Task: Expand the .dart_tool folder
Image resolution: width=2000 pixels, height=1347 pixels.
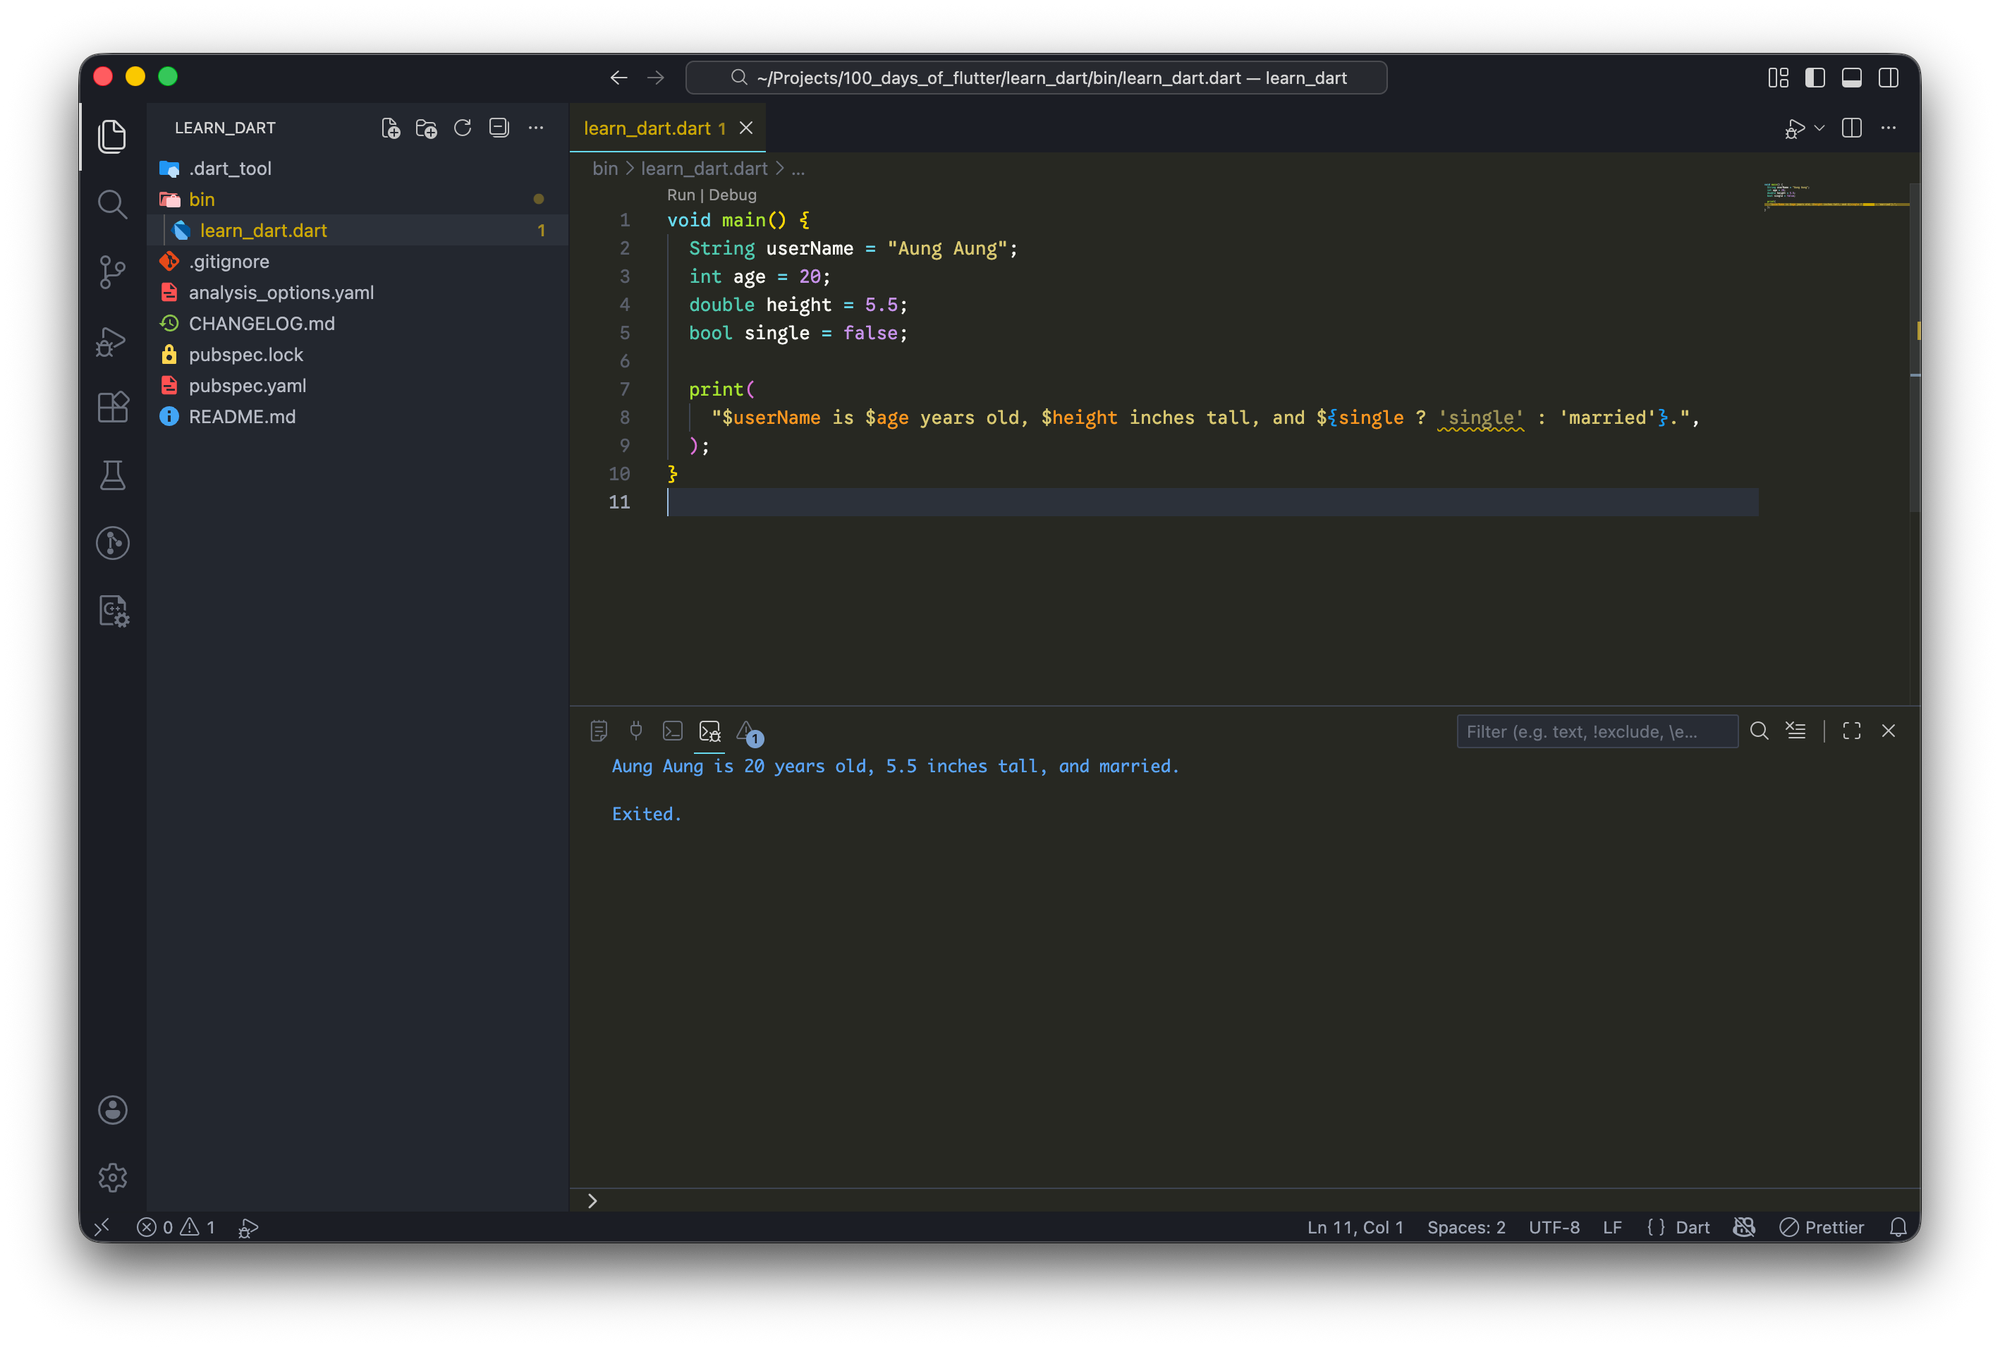Action: 230,168
